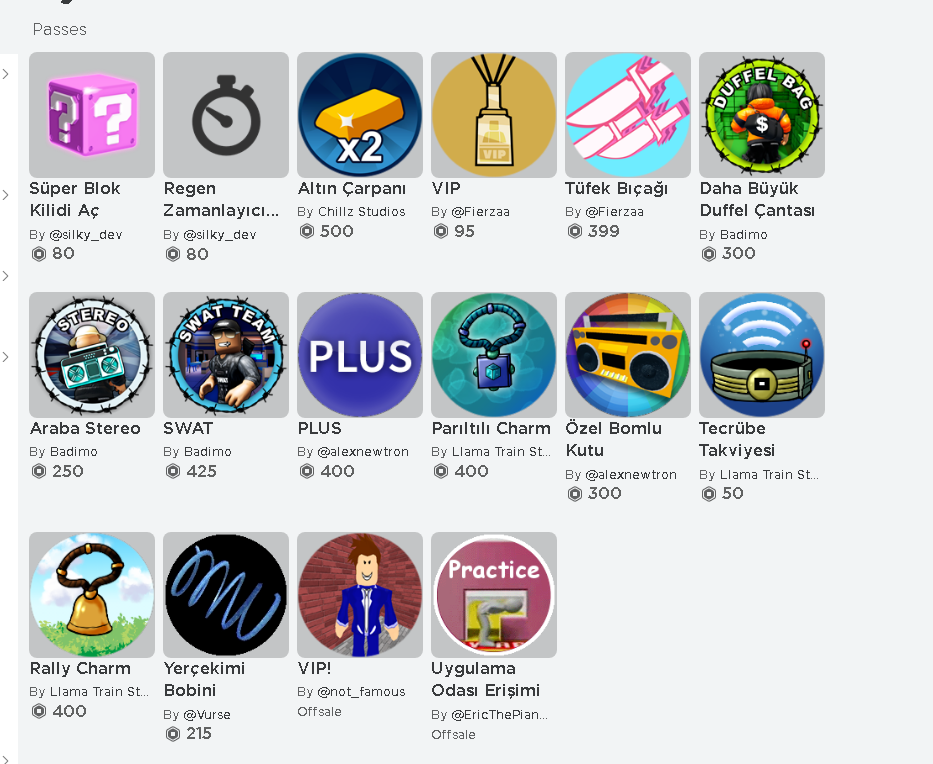Open the Süper Blok Kilidi Aç pass icon
Image resolution: width=933 pixels, height=764 pixels.
point(92,115)
